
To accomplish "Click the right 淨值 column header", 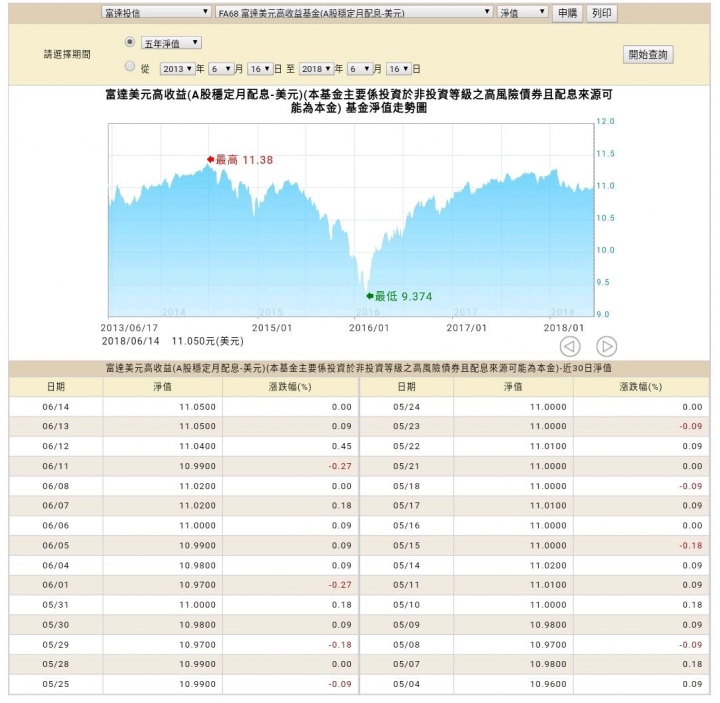I will tap(513, 387).
